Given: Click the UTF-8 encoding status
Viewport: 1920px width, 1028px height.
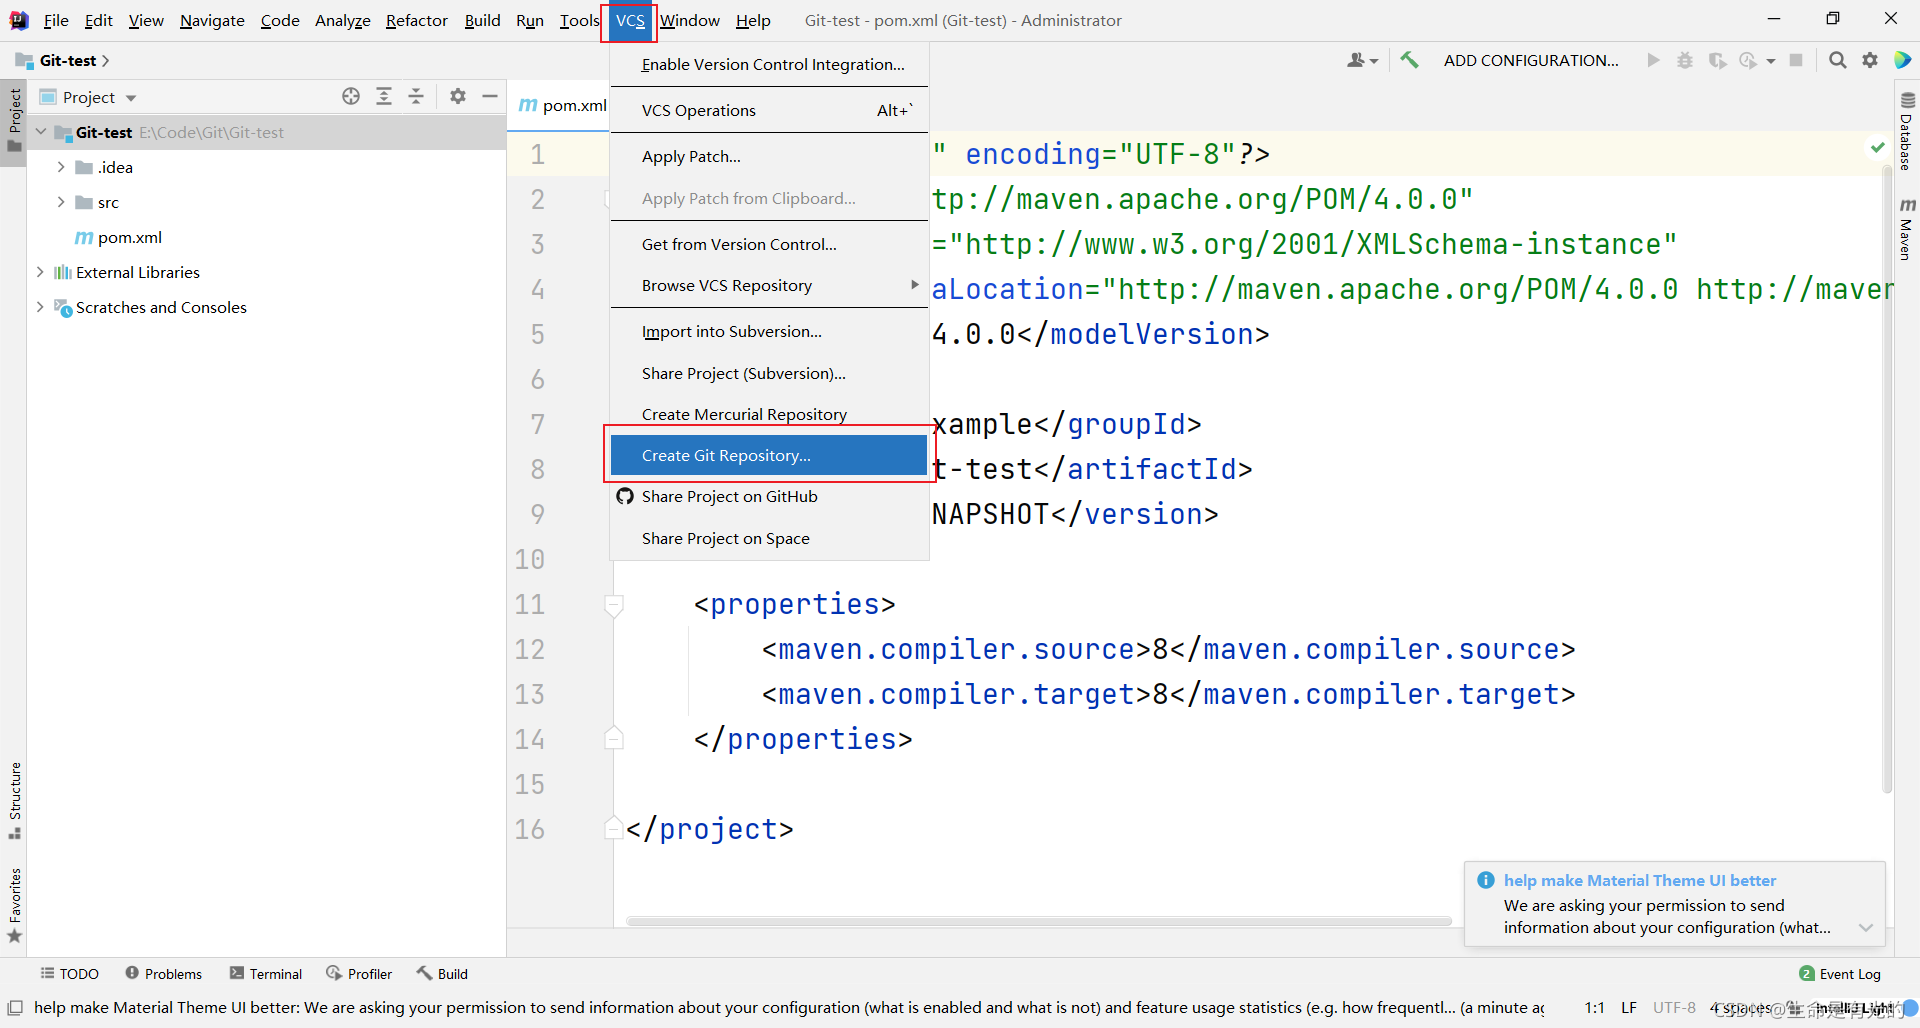Looking at the screenshot, I should click(x=1674, y=1007).
